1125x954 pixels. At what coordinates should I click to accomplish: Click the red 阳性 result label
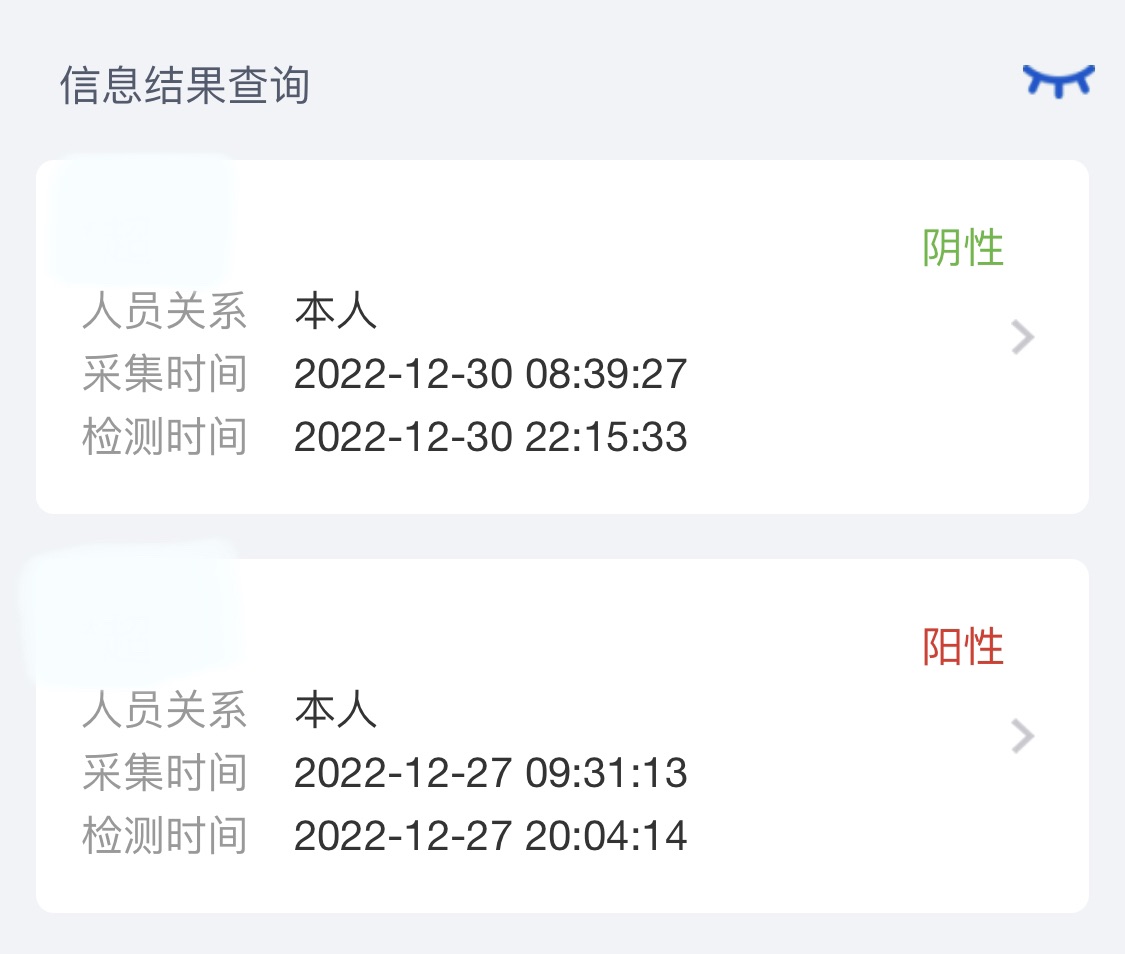click(962, 647)
